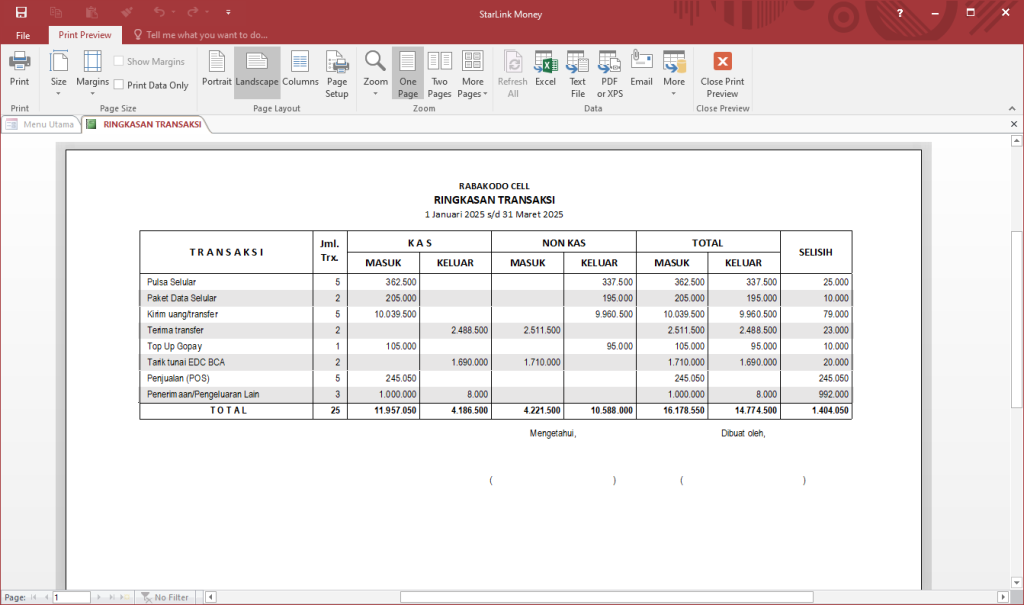1024x605 pixels.
Task: Export report to PDF or XPS
Action: [x=609, y=74]
